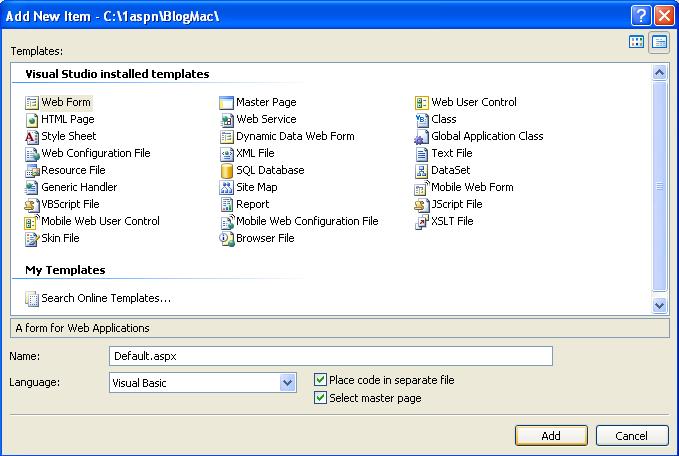Click the template list scroll down arrow
This screenshot has width=679, height=456.
[659, 305]
